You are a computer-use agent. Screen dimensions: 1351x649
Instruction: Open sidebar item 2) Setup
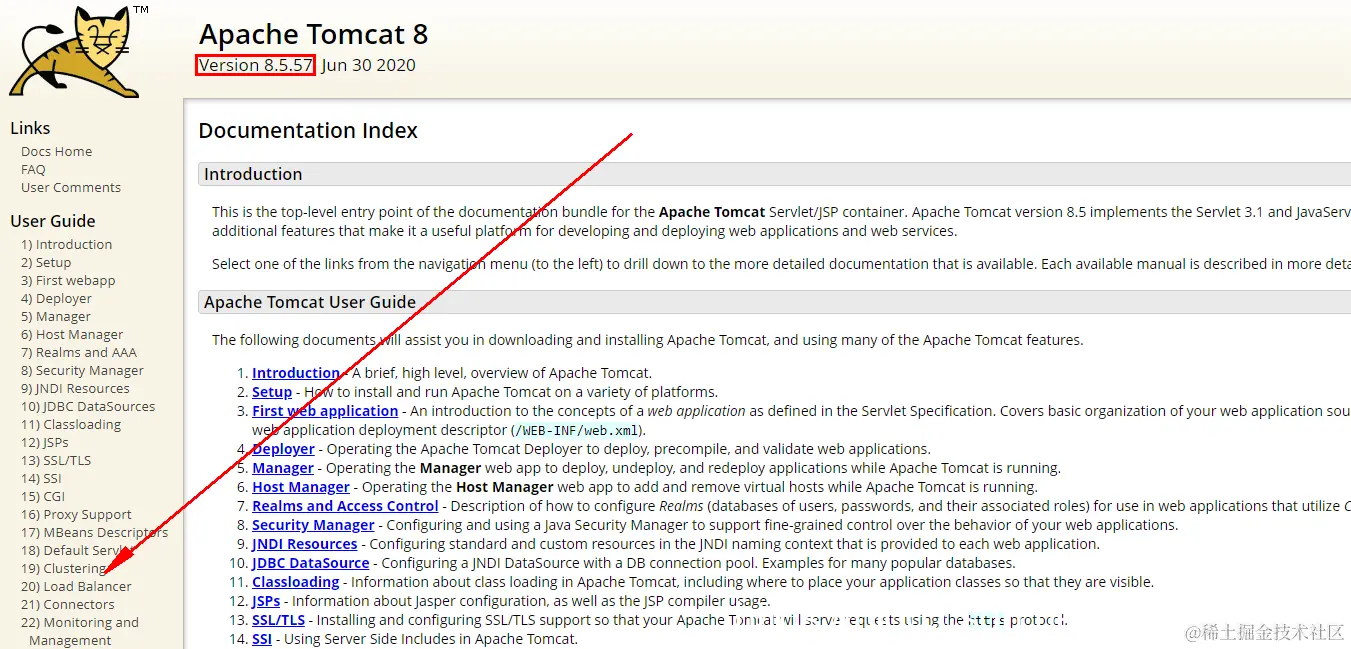[46, 263]
